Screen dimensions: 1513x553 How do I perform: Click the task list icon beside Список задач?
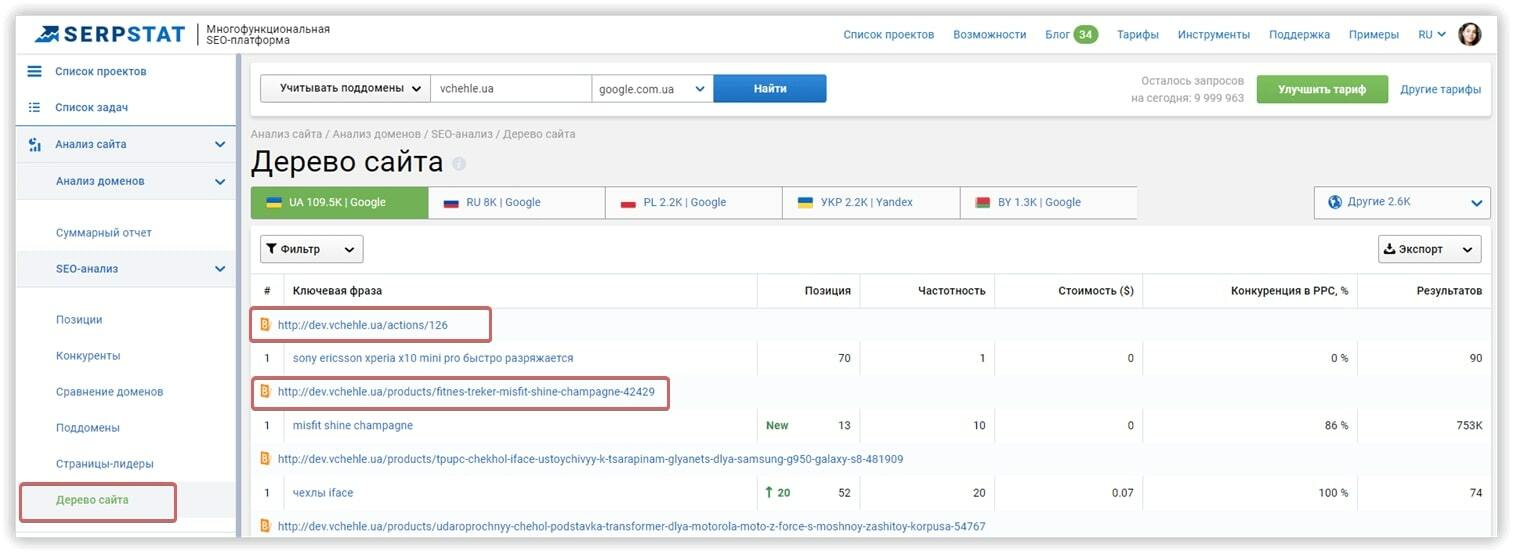coord(34,107)
